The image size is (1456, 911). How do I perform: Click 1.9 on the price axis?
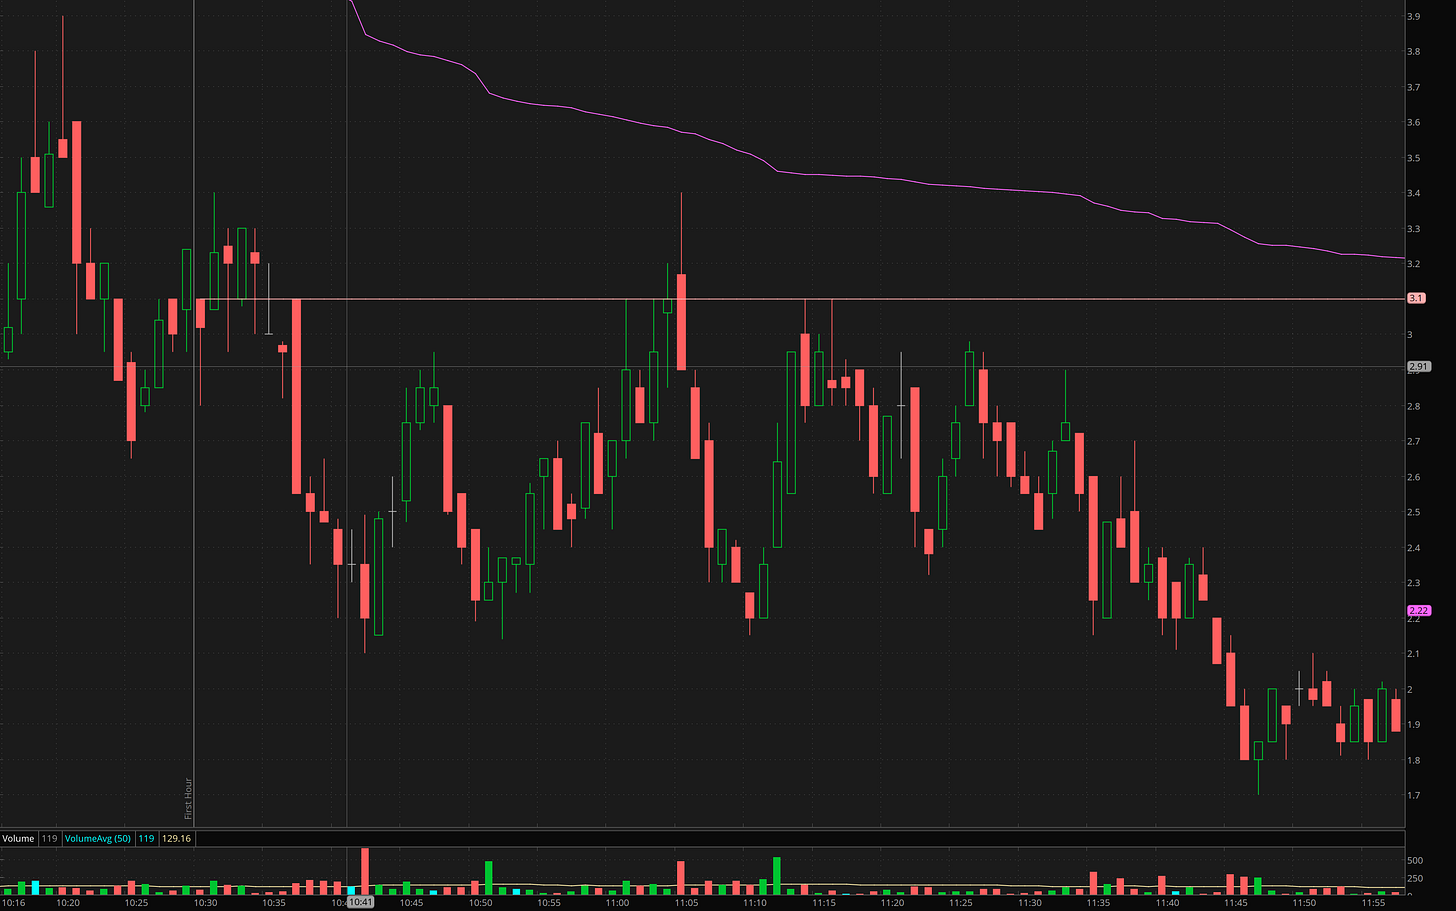tap(1414, 725)
